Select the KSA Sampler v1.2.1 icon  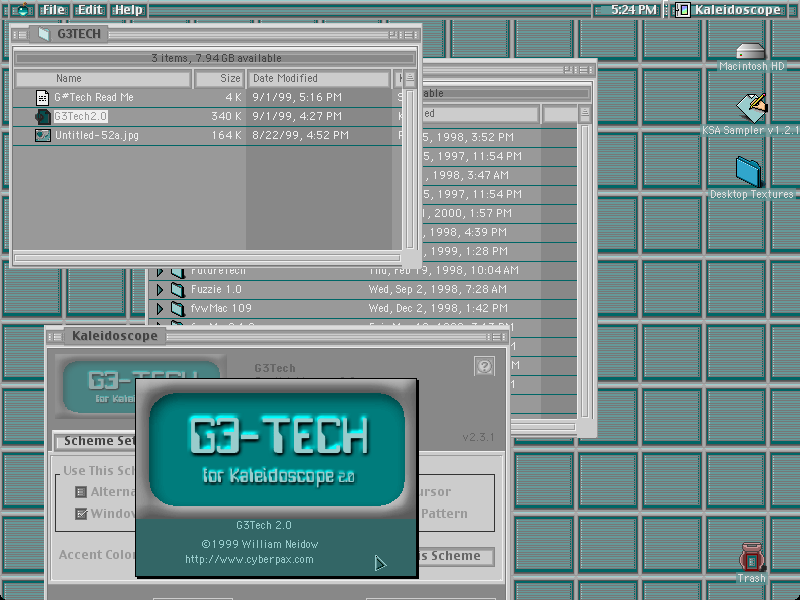point(752,108)
